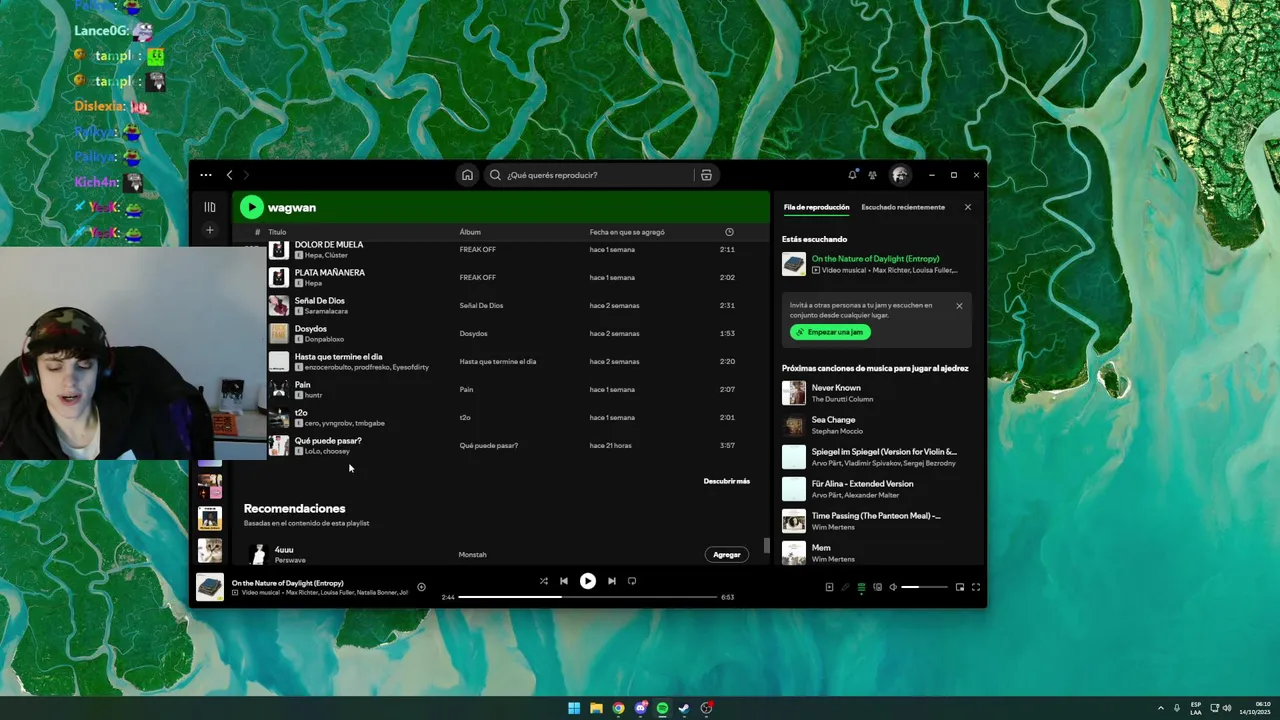Toggle the queue button in player bar
Viewport: 1280px width, 720px height.
[861, 587]
